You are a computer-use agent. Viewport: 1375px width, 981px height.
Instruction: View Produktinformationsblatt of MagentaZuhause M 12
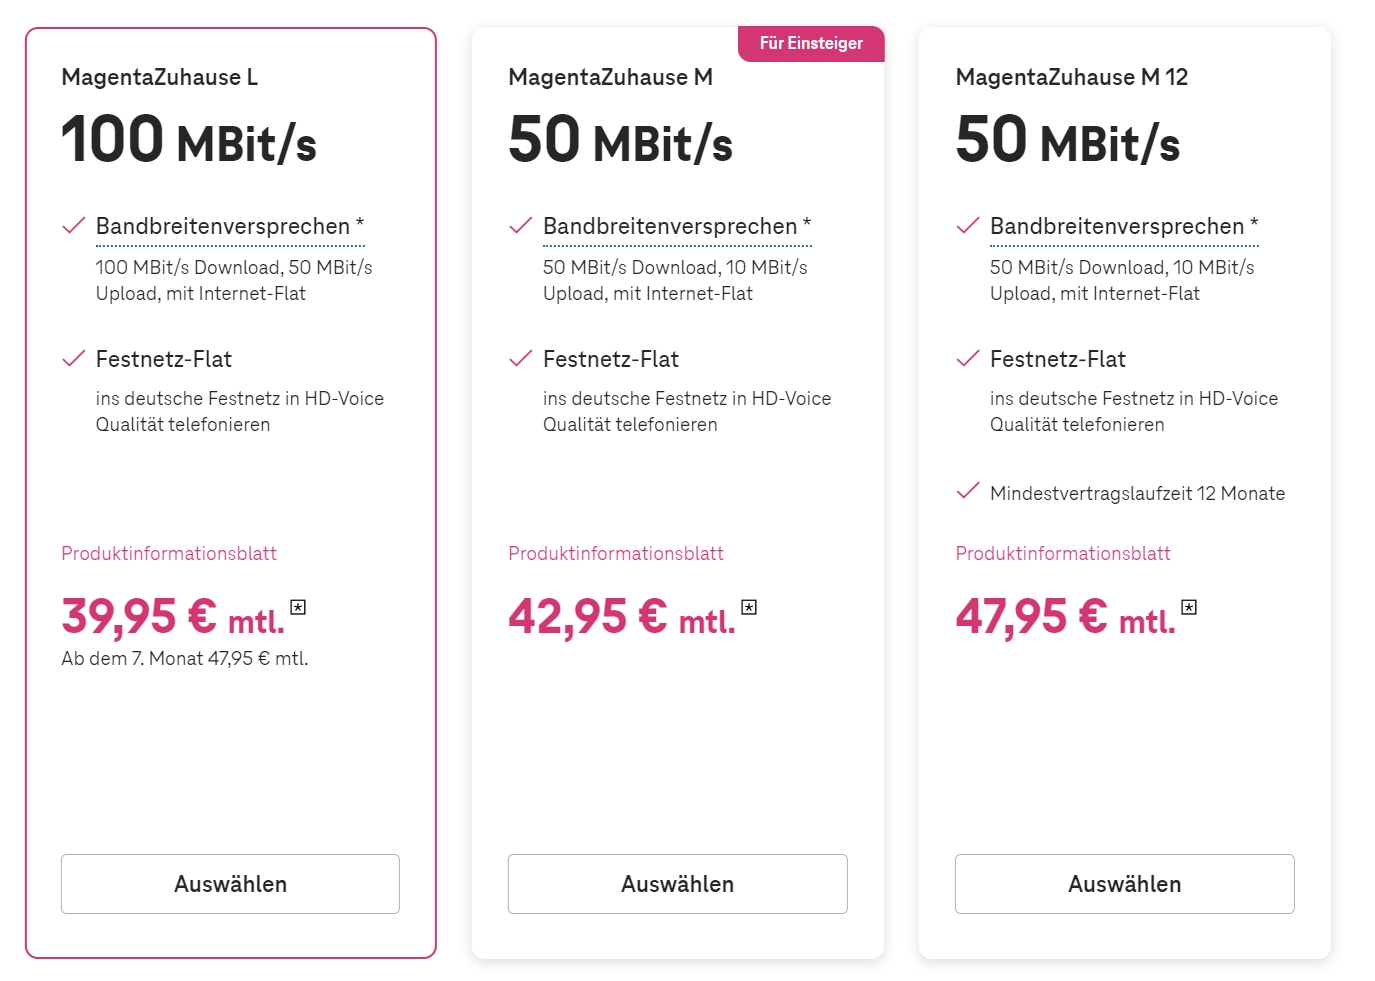coord(1063,553)
